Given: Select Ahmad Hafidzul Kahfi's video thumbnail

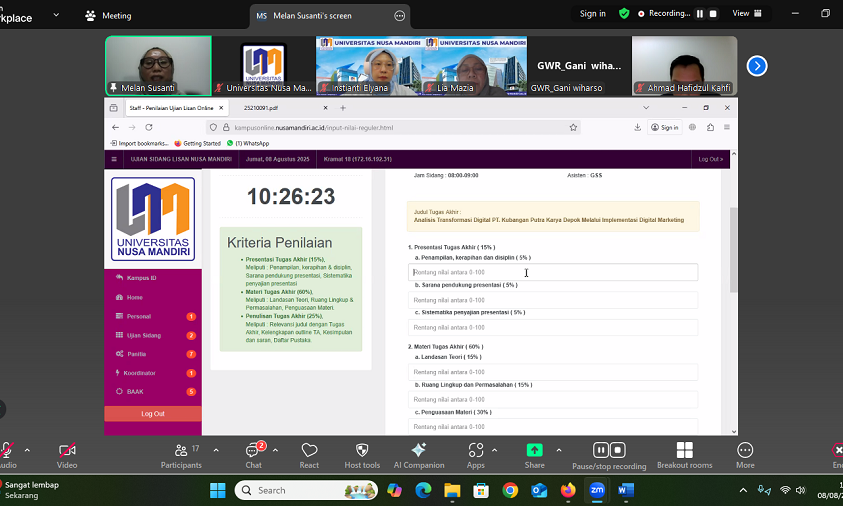Looking at the screenshot, I should tap(684, 66).
